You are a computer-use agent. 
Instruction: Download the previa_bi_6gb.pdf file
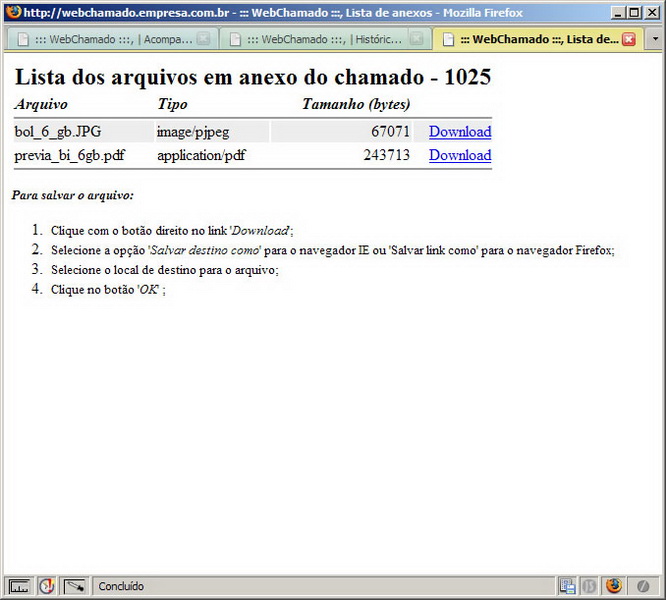click(459, 155)
